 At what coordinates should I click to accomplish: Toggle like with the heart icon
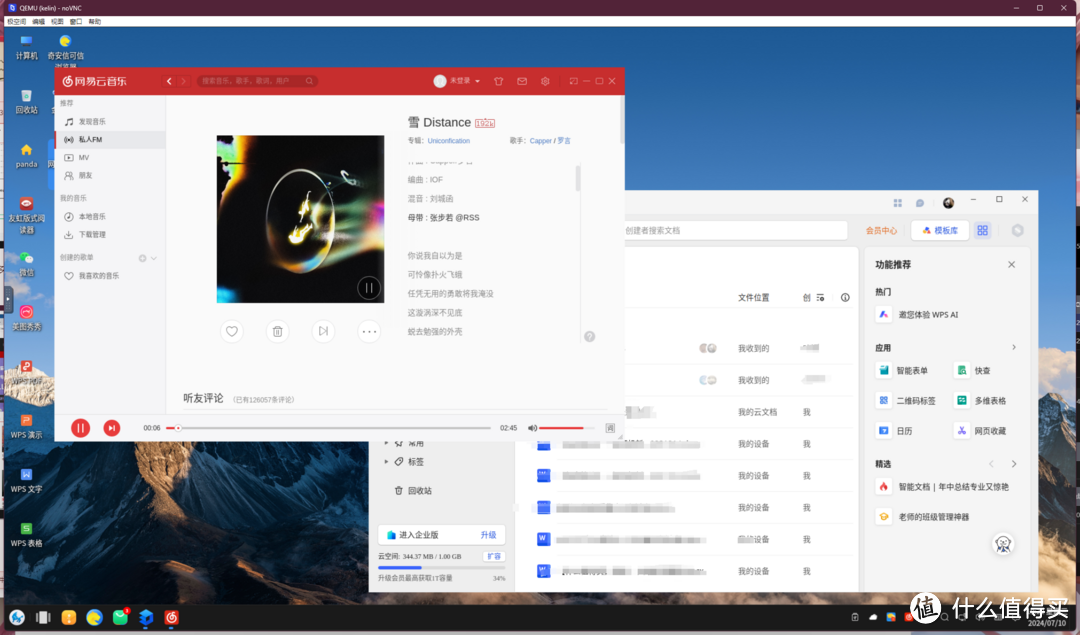pos(231,331)
